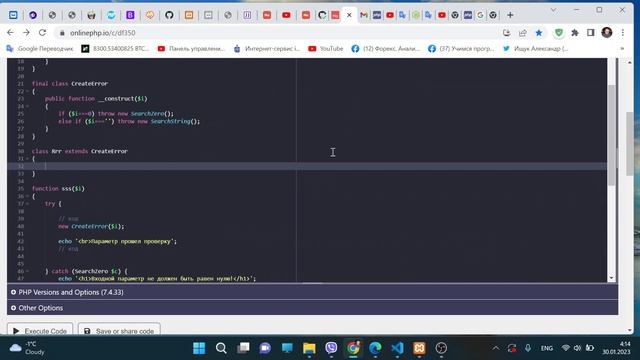Screen dimensions: 640x360
Task: Switch to the Google G tab
Action: [x=480, y=15]
